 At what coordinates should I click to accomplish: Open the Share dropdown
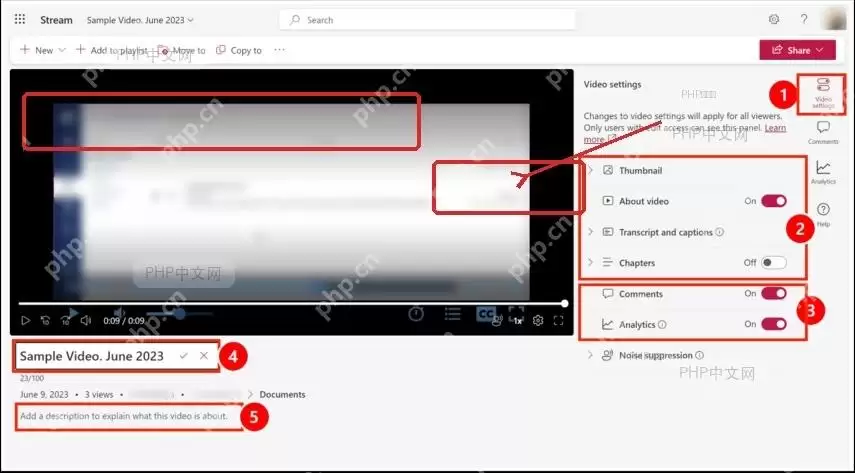coord(797,50)
